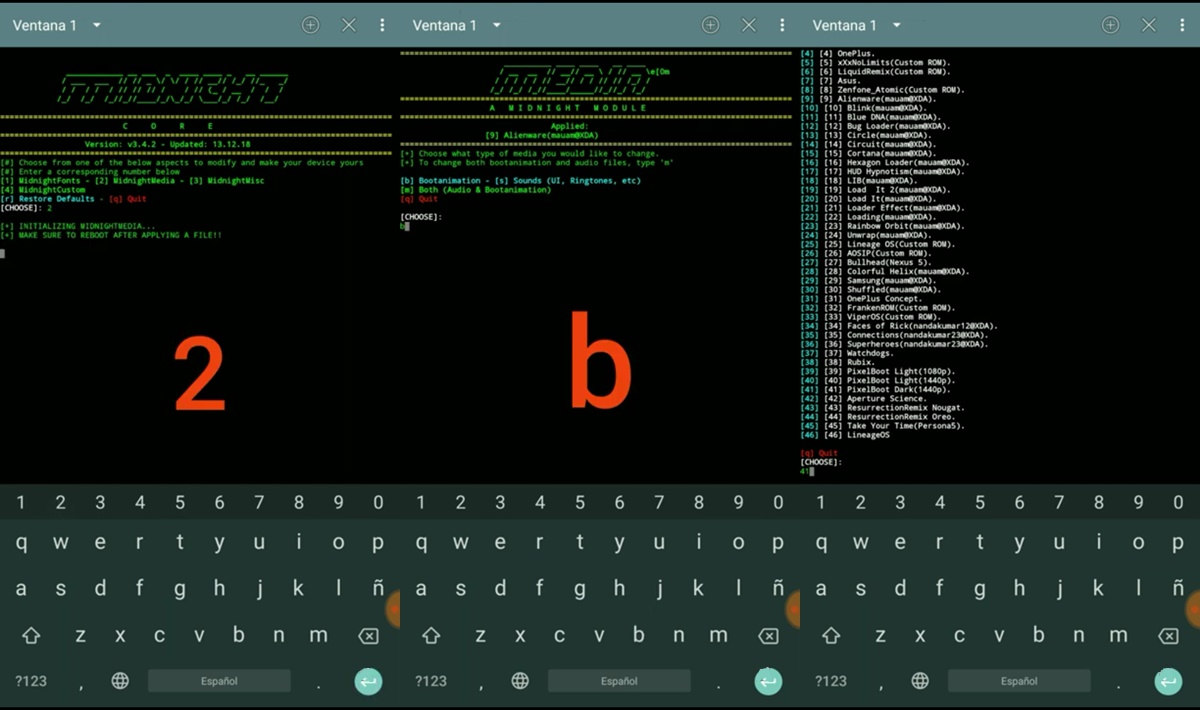Click the '[33] ViperOS(Custom ROM)' list entry
1200x710 pixels.
(x=870, y=317)
